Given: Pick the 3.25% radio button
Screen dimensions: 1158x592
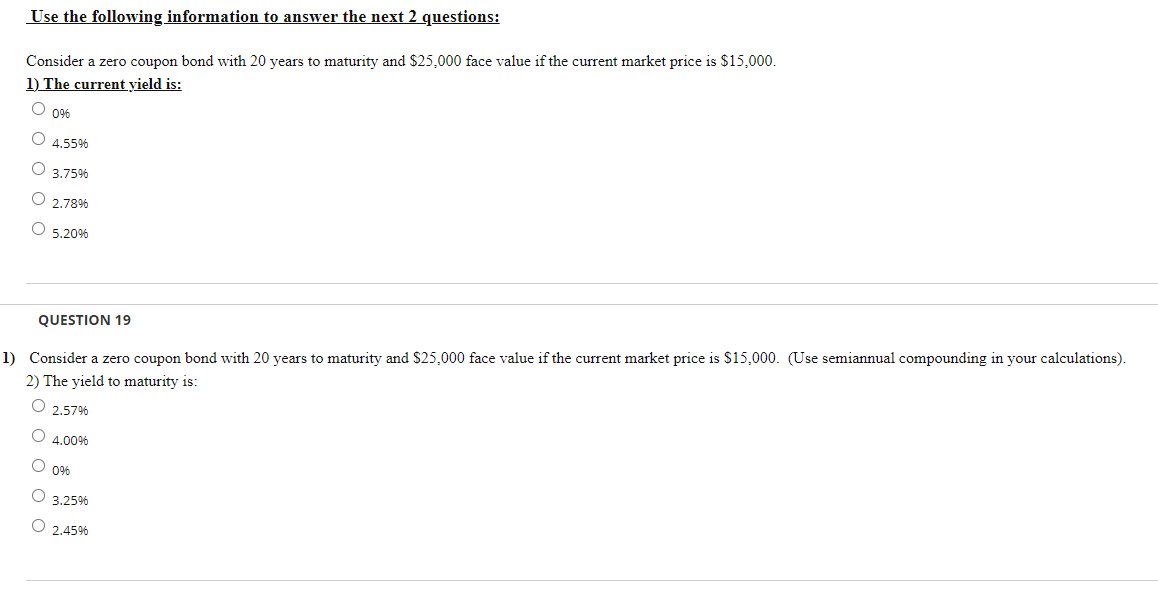Looking at the screenshot, I should 38,495.
